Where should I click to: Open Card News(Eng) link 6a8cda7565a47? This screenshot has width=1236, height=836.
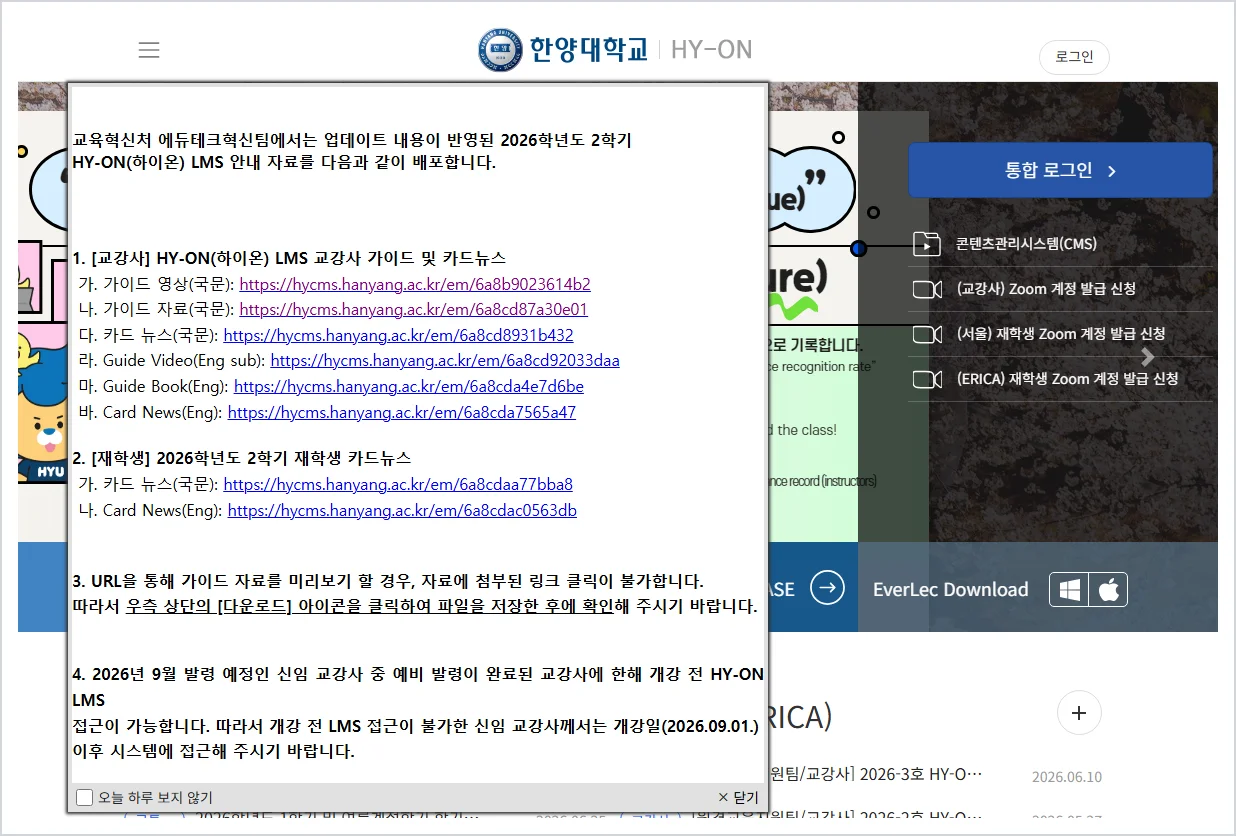coord(402,412)
